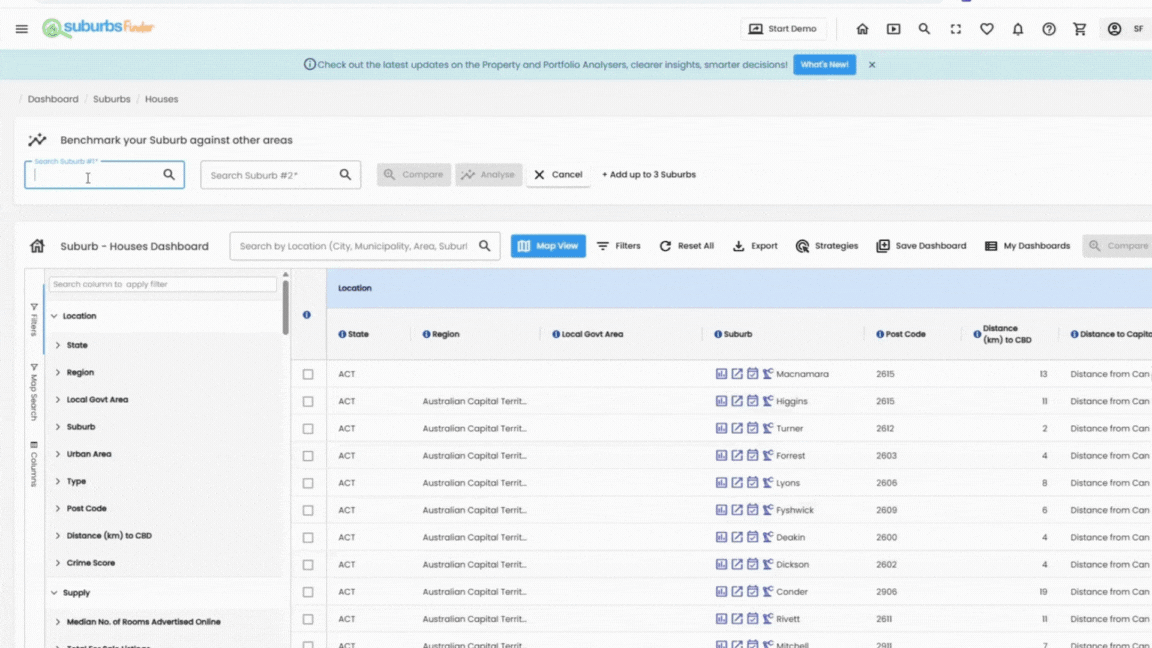Open the shopping cart
The height and width of the screenshot is (648, 1152).
pyautogui.click(x=1079, y=29)
